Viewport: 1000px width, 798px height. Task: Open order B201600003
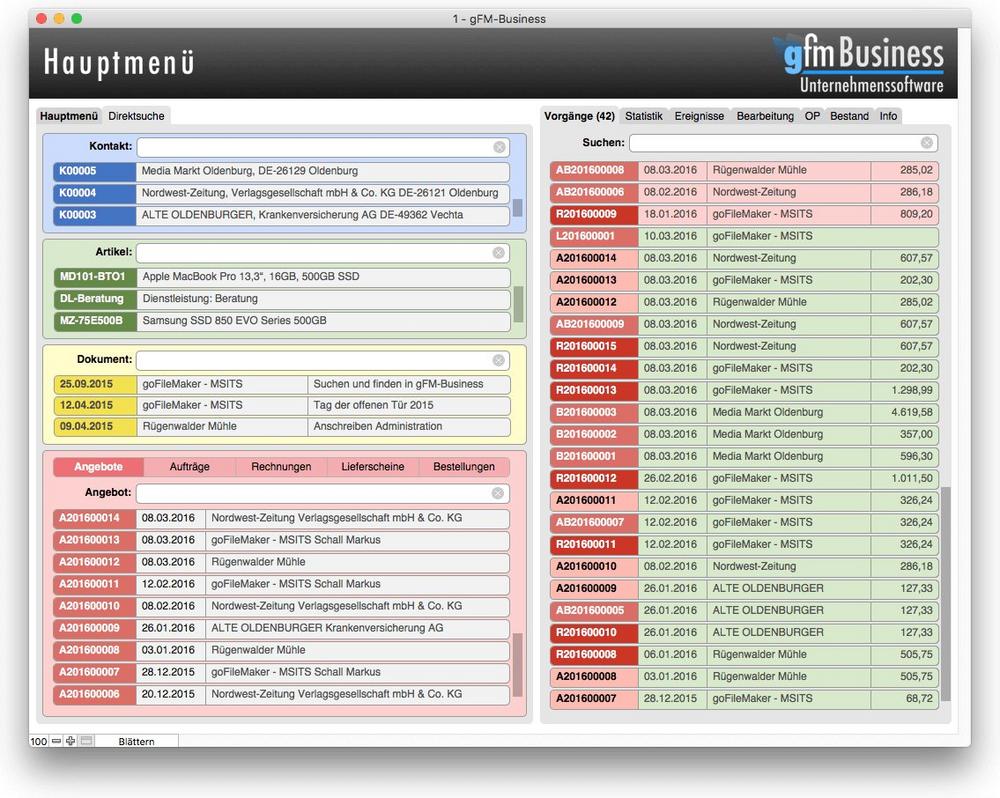(x=594, y=412)
